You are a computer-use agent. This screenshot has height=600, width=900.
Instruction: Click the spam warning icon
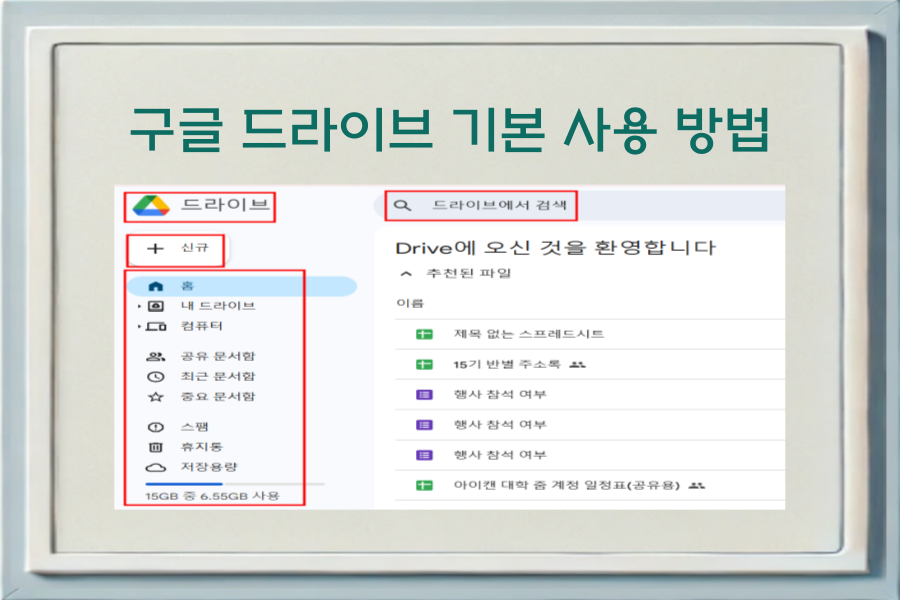point(156,427)
